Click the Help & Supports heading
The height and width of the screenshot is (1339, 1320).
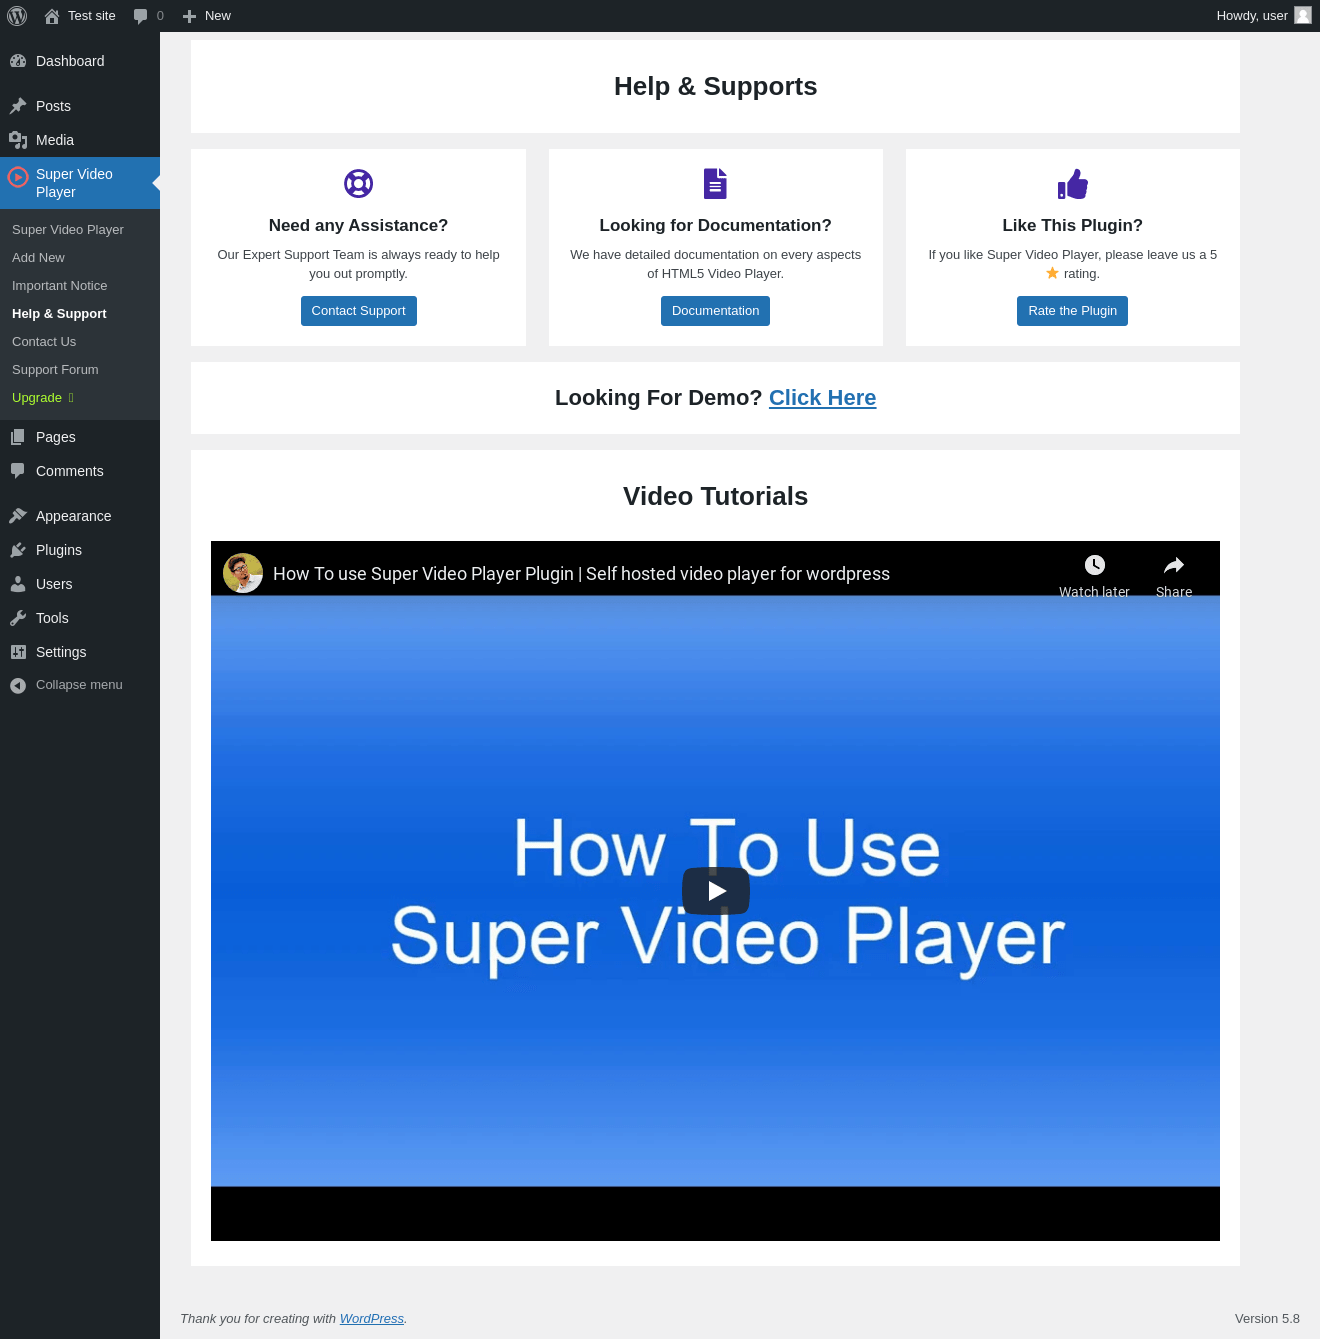[x=715, y=86]
